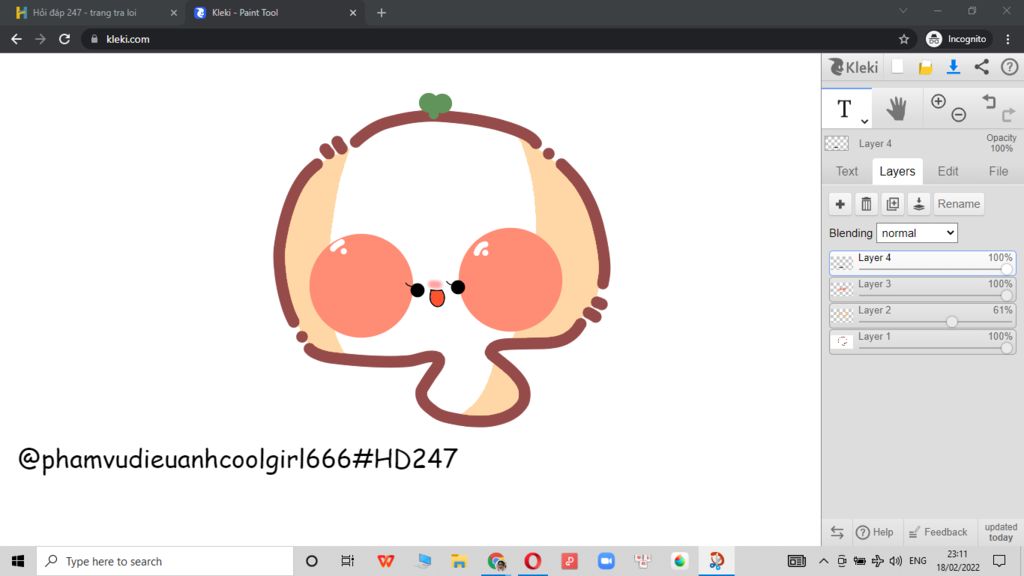Show hidden system tray icons
The image size is (1024, 576).
[x=824, y=561]
